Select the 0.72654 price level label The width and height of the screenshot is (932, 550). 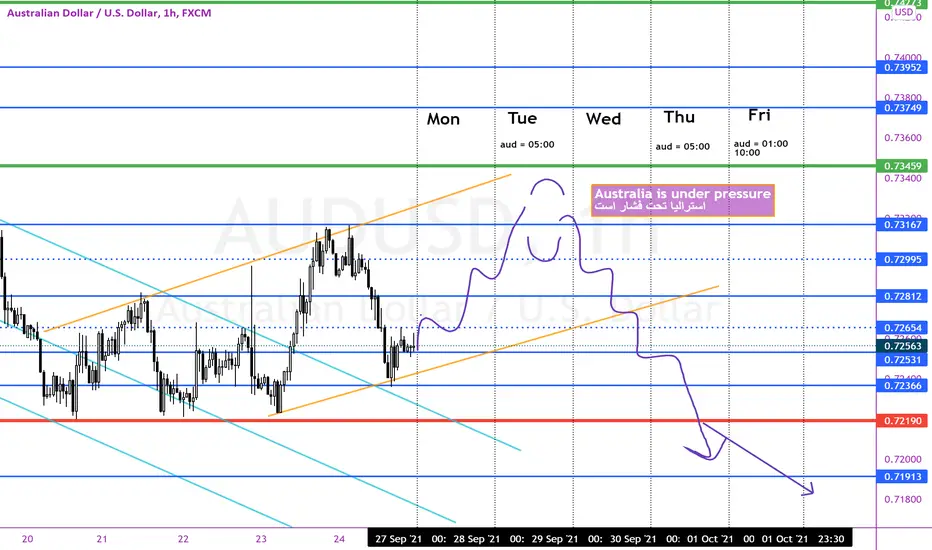pos(902,328)
